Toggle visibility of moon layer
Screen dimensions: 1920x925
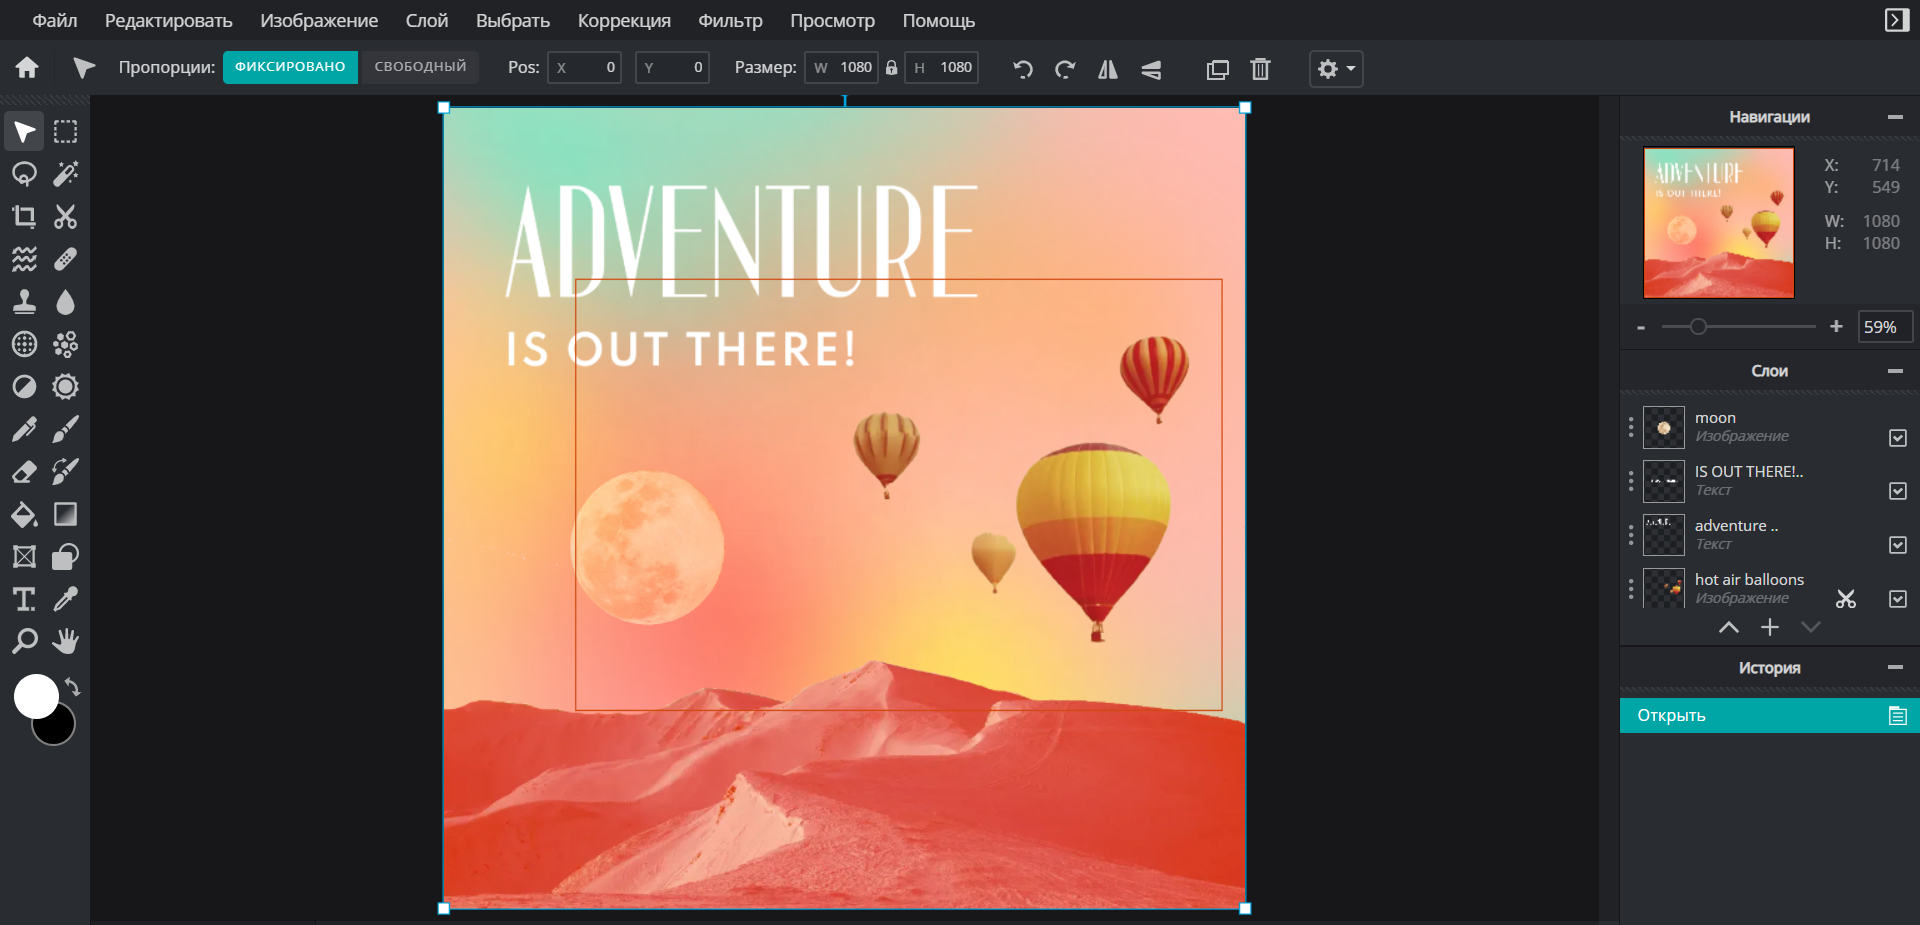click(1897, 438)
